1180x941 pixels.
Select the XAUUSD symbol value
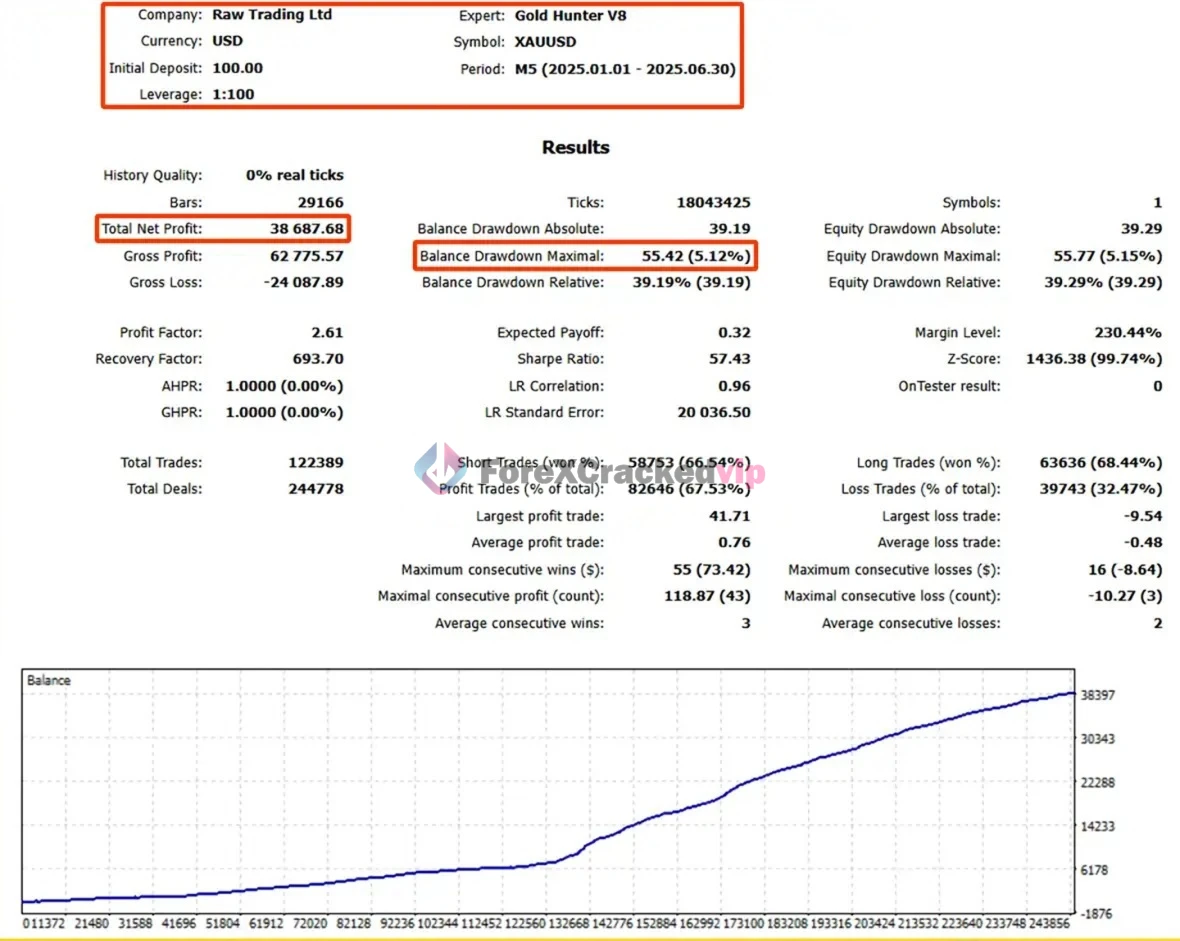point(545,42)
